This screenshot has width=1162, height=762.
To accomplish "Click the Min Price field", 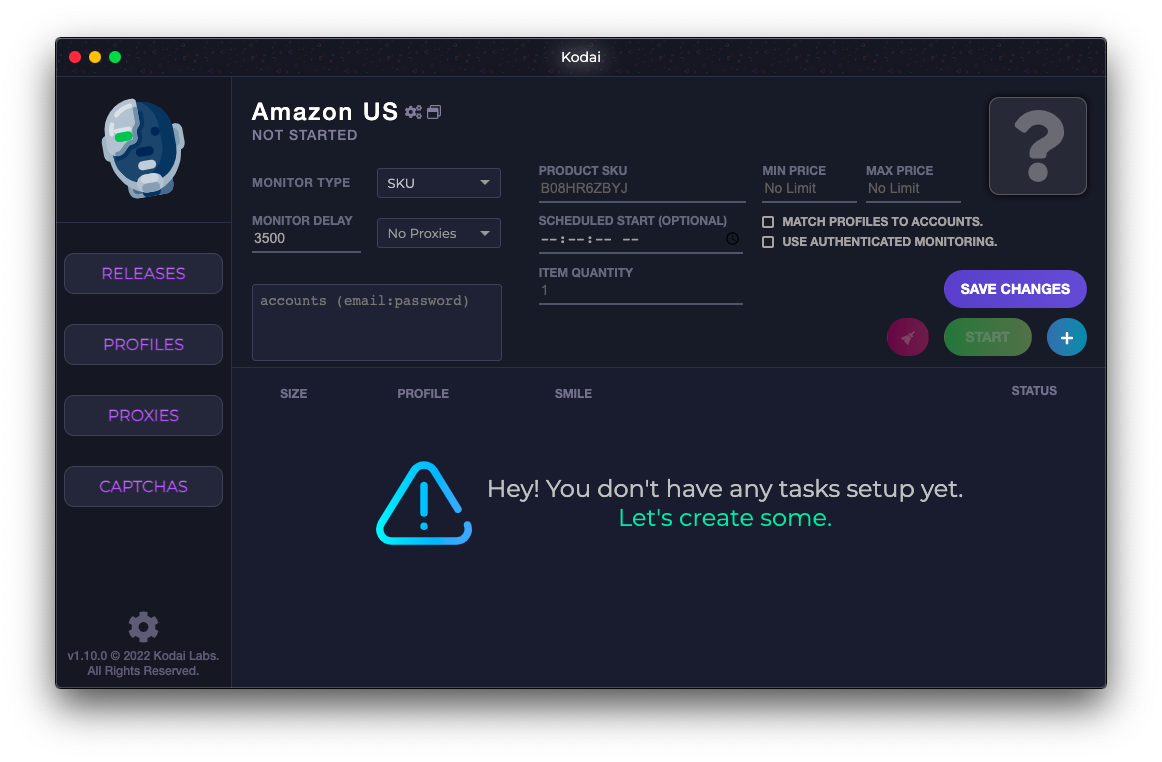I will 809,189.
